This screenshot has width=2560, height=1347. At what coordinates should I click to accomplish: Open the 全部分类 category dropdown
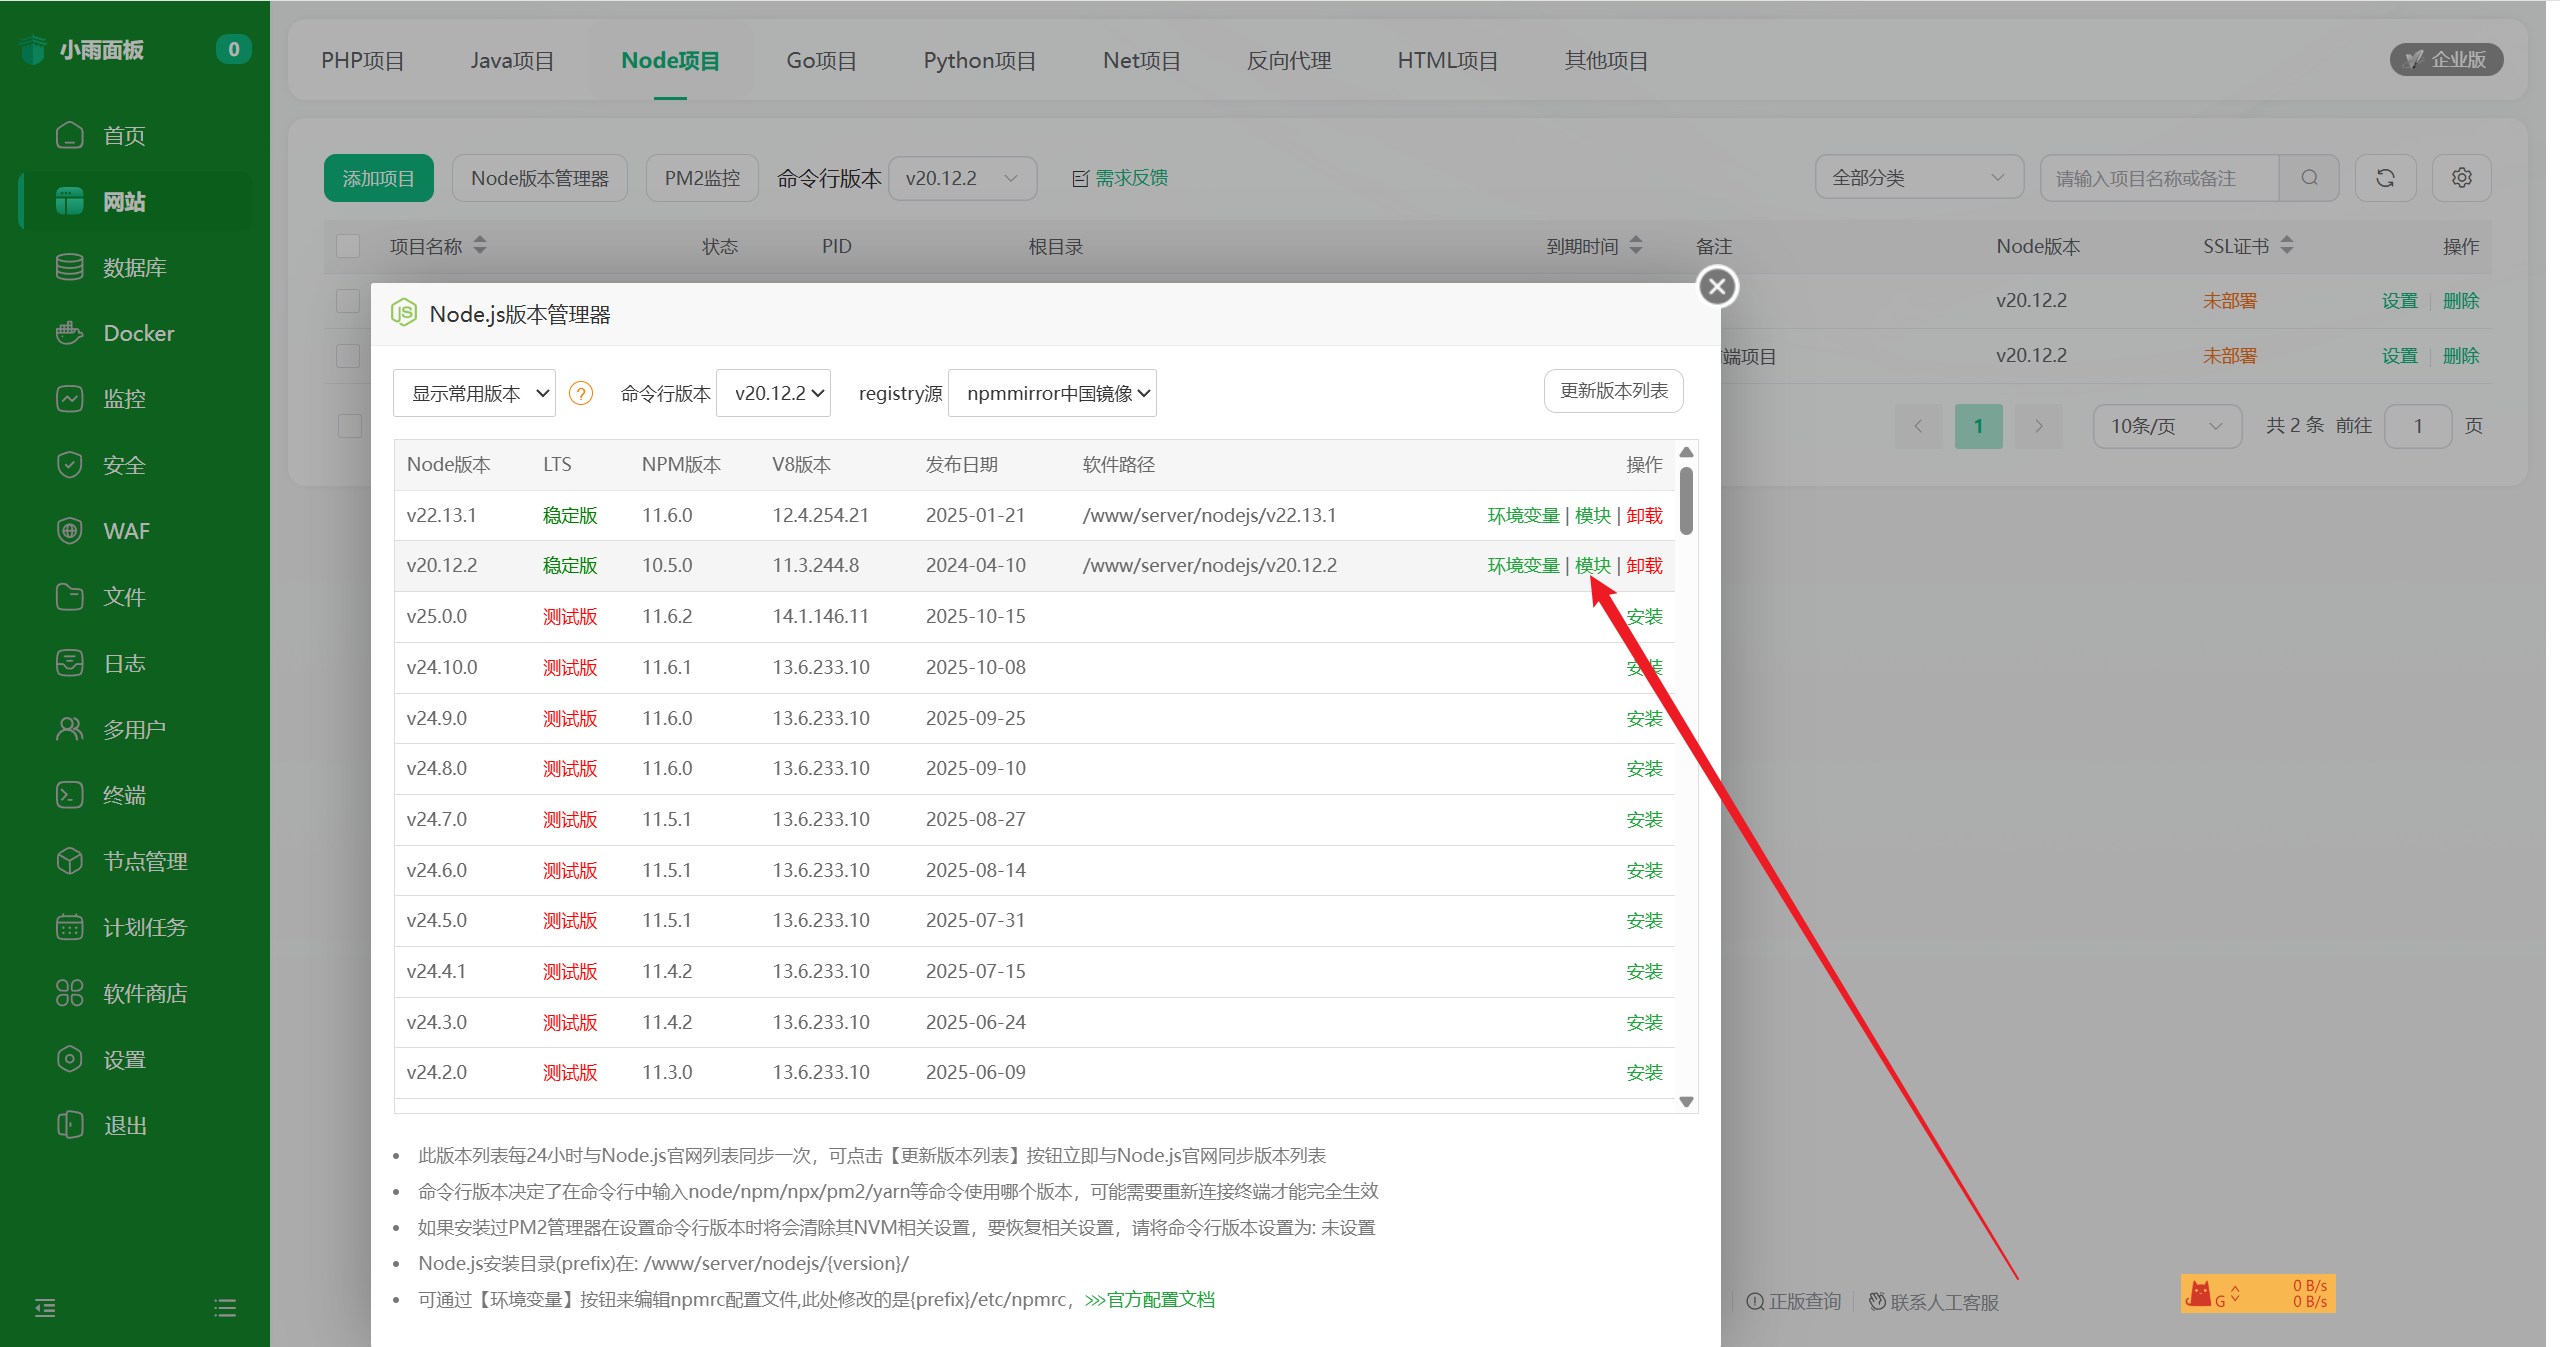tap(1918, 178)
